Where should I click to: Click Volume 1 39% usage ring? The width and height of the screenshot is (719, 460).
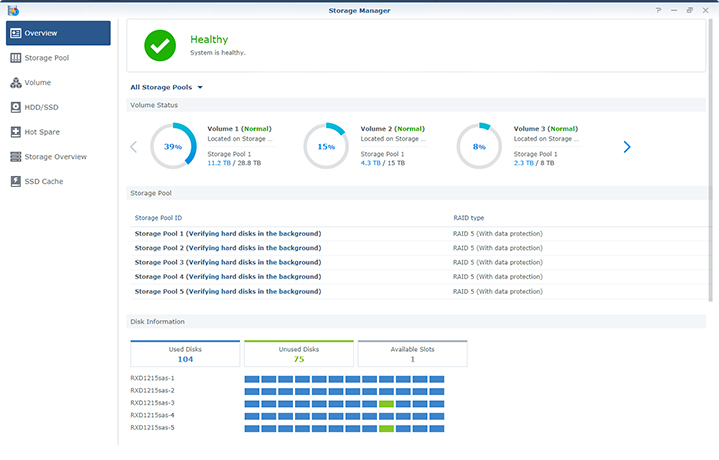(173, 147)
